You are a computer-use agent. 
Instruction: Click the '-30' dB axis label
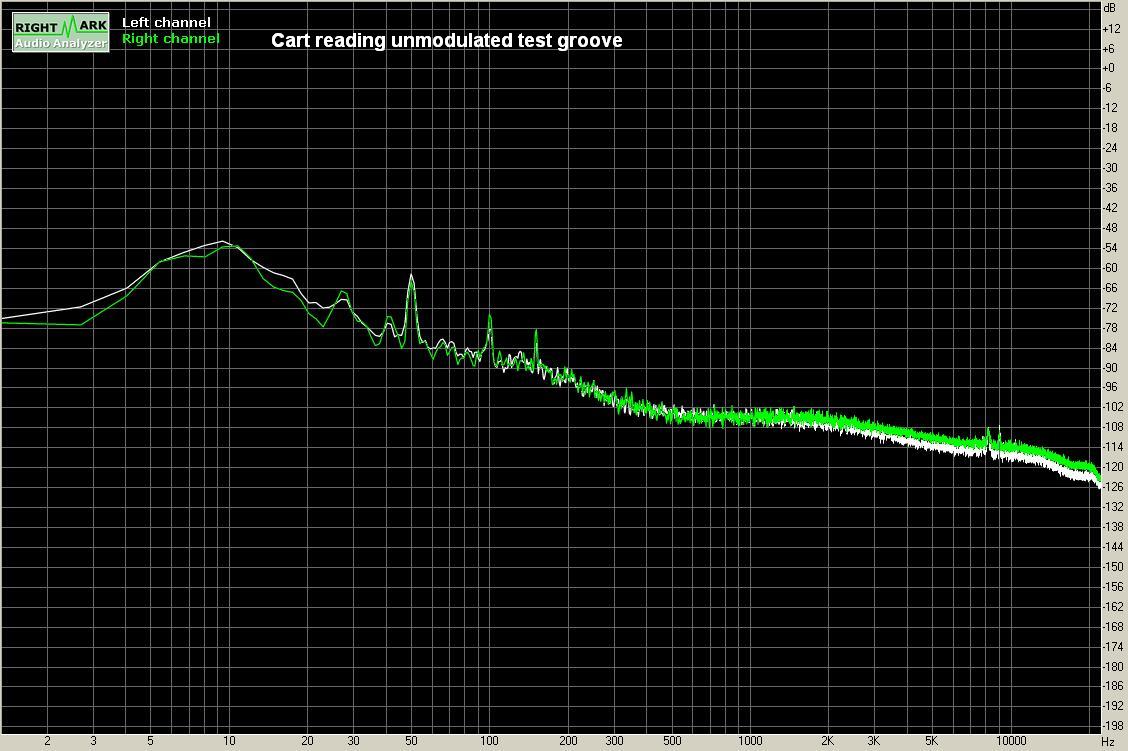click(1111, 168)
